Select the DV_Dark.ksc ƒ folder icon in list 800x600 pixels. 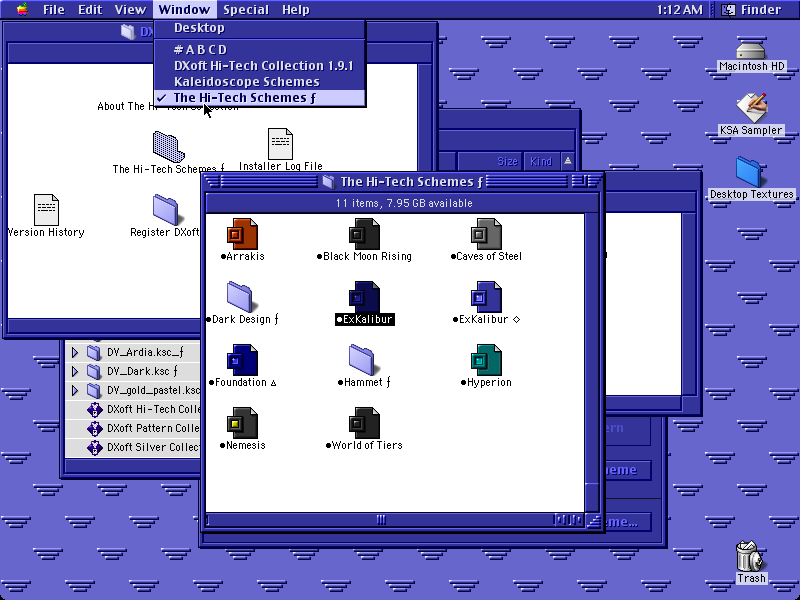tap(94, 371)
